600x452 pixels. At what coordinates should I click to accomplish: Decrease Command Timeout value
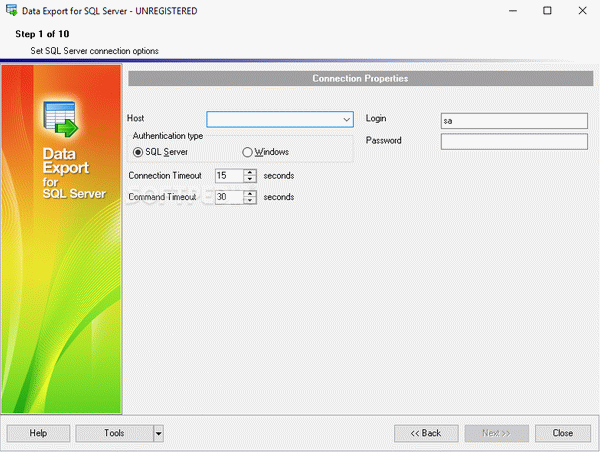250,200
